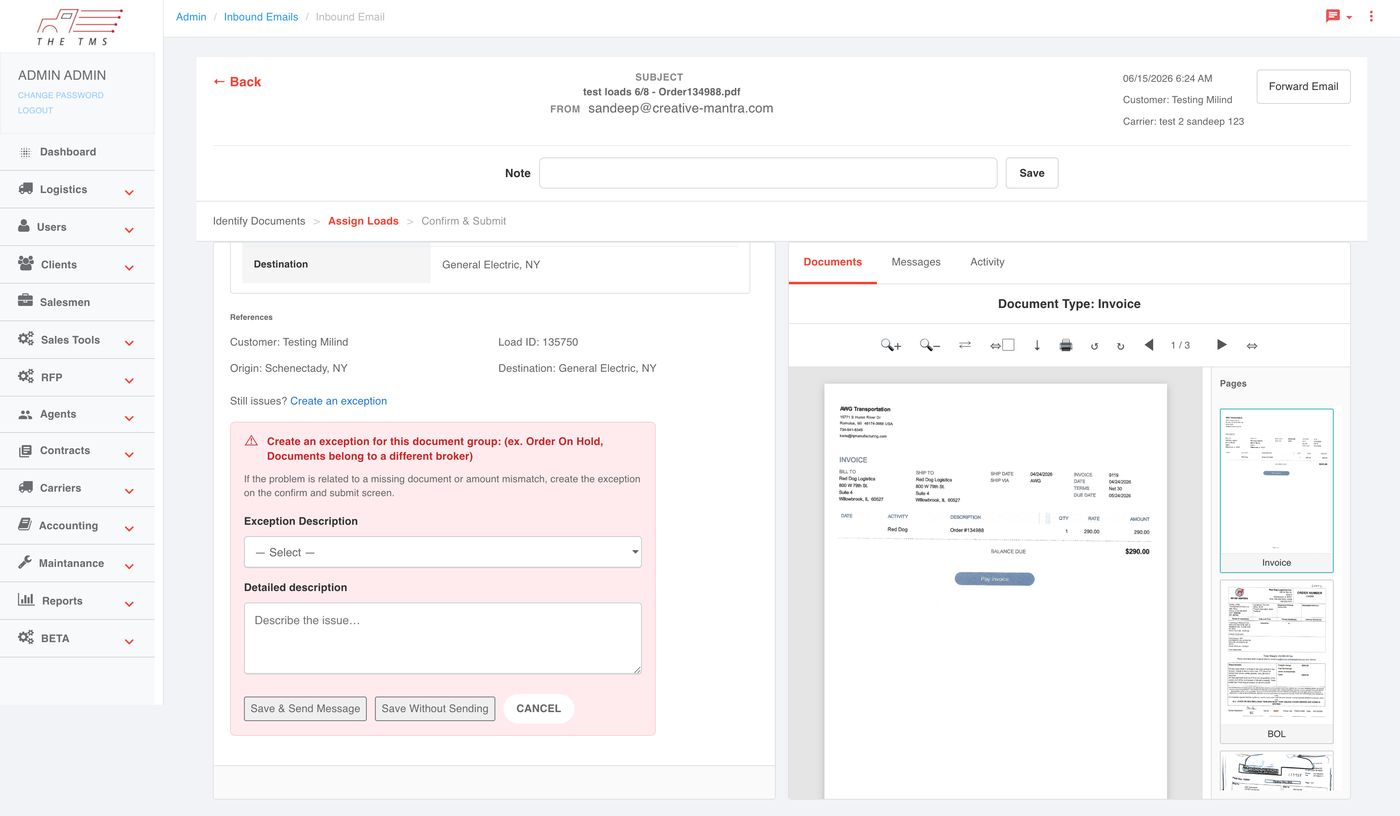Click the Agents people icon

tap(25, 414)
